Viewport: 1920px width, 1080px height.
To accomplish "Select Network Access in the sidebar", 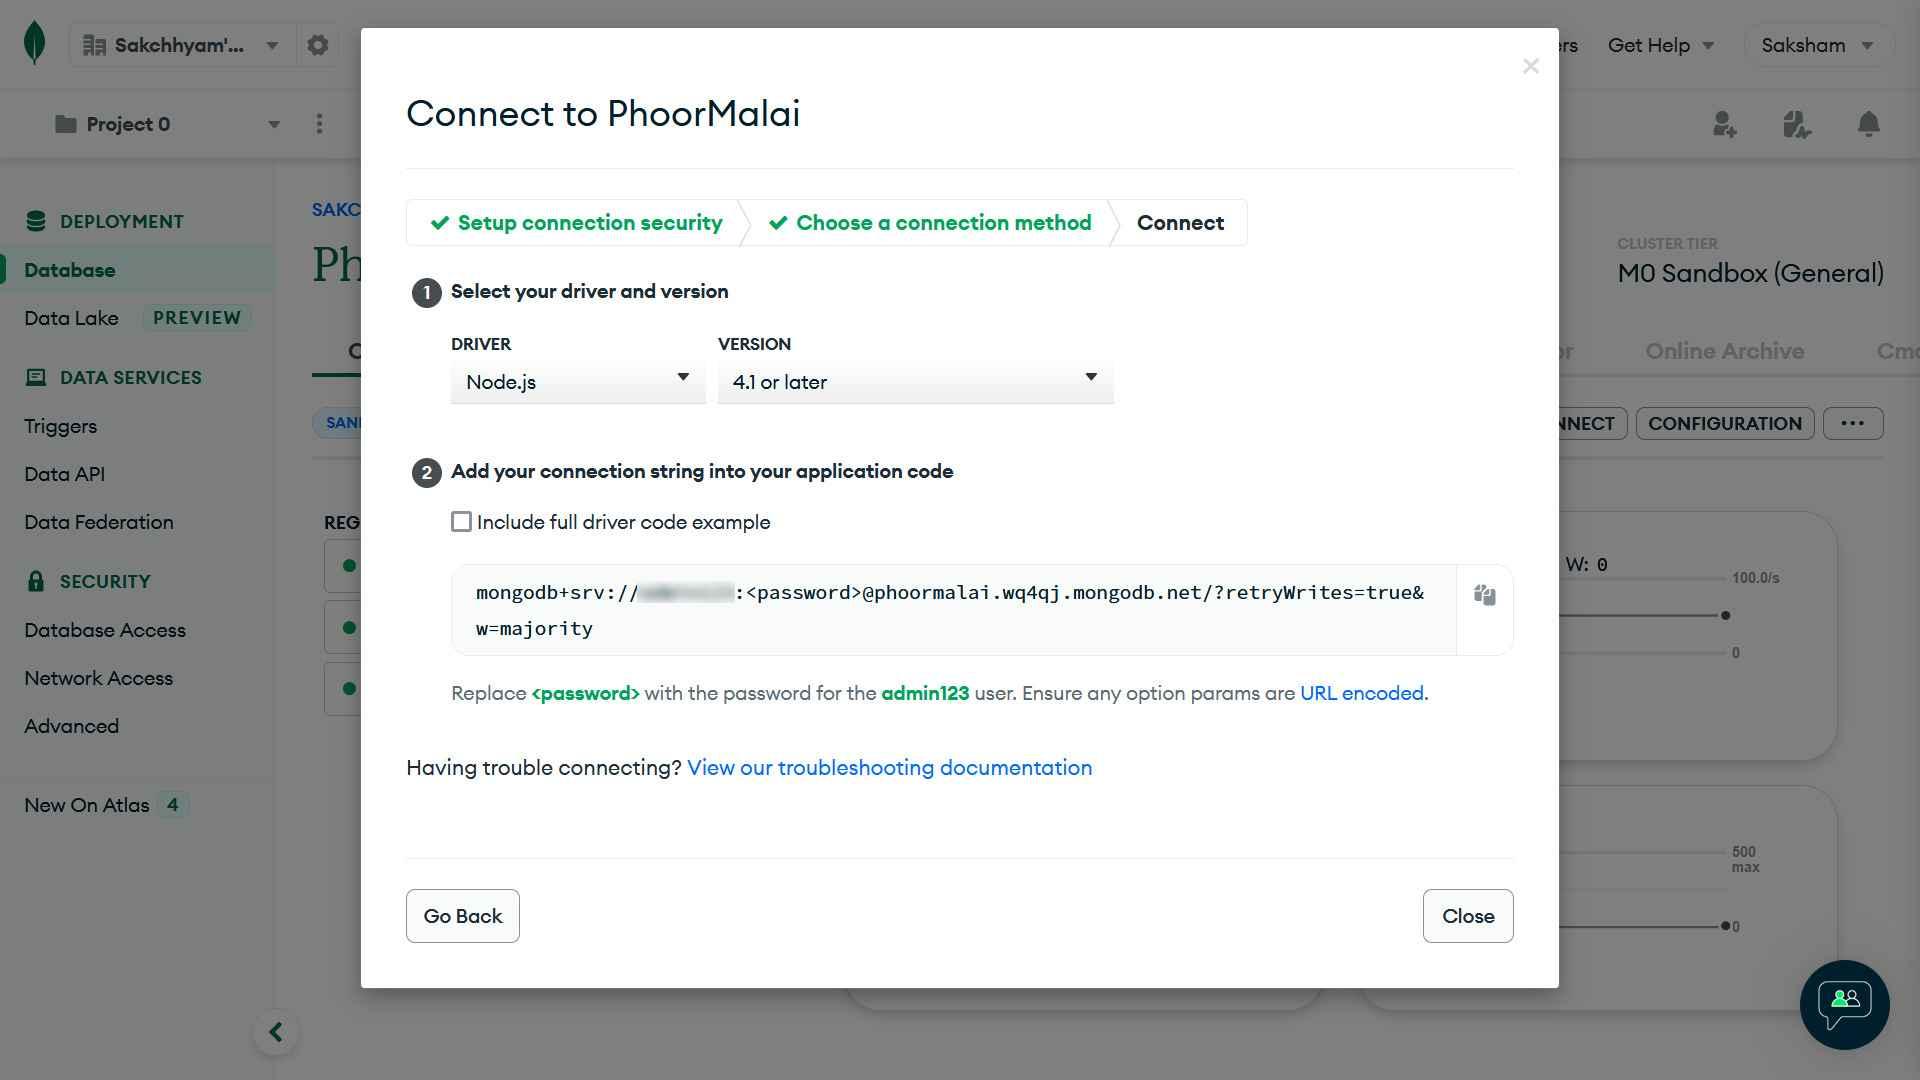I will tap(99, 678).
